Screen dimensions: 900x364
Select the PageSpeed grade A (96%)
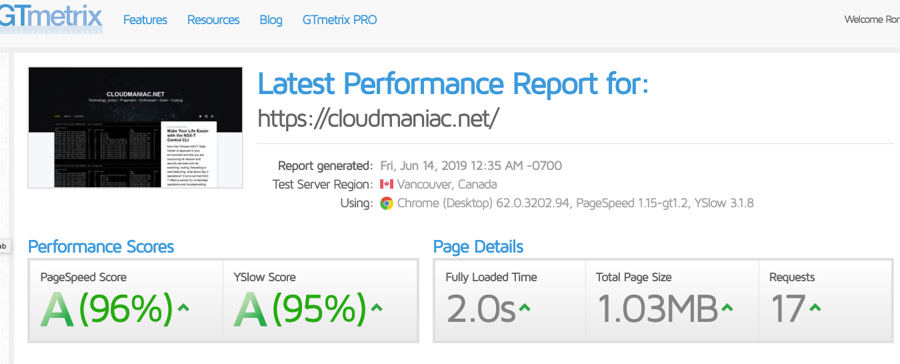pyautogui.click(x=107, y=308)
